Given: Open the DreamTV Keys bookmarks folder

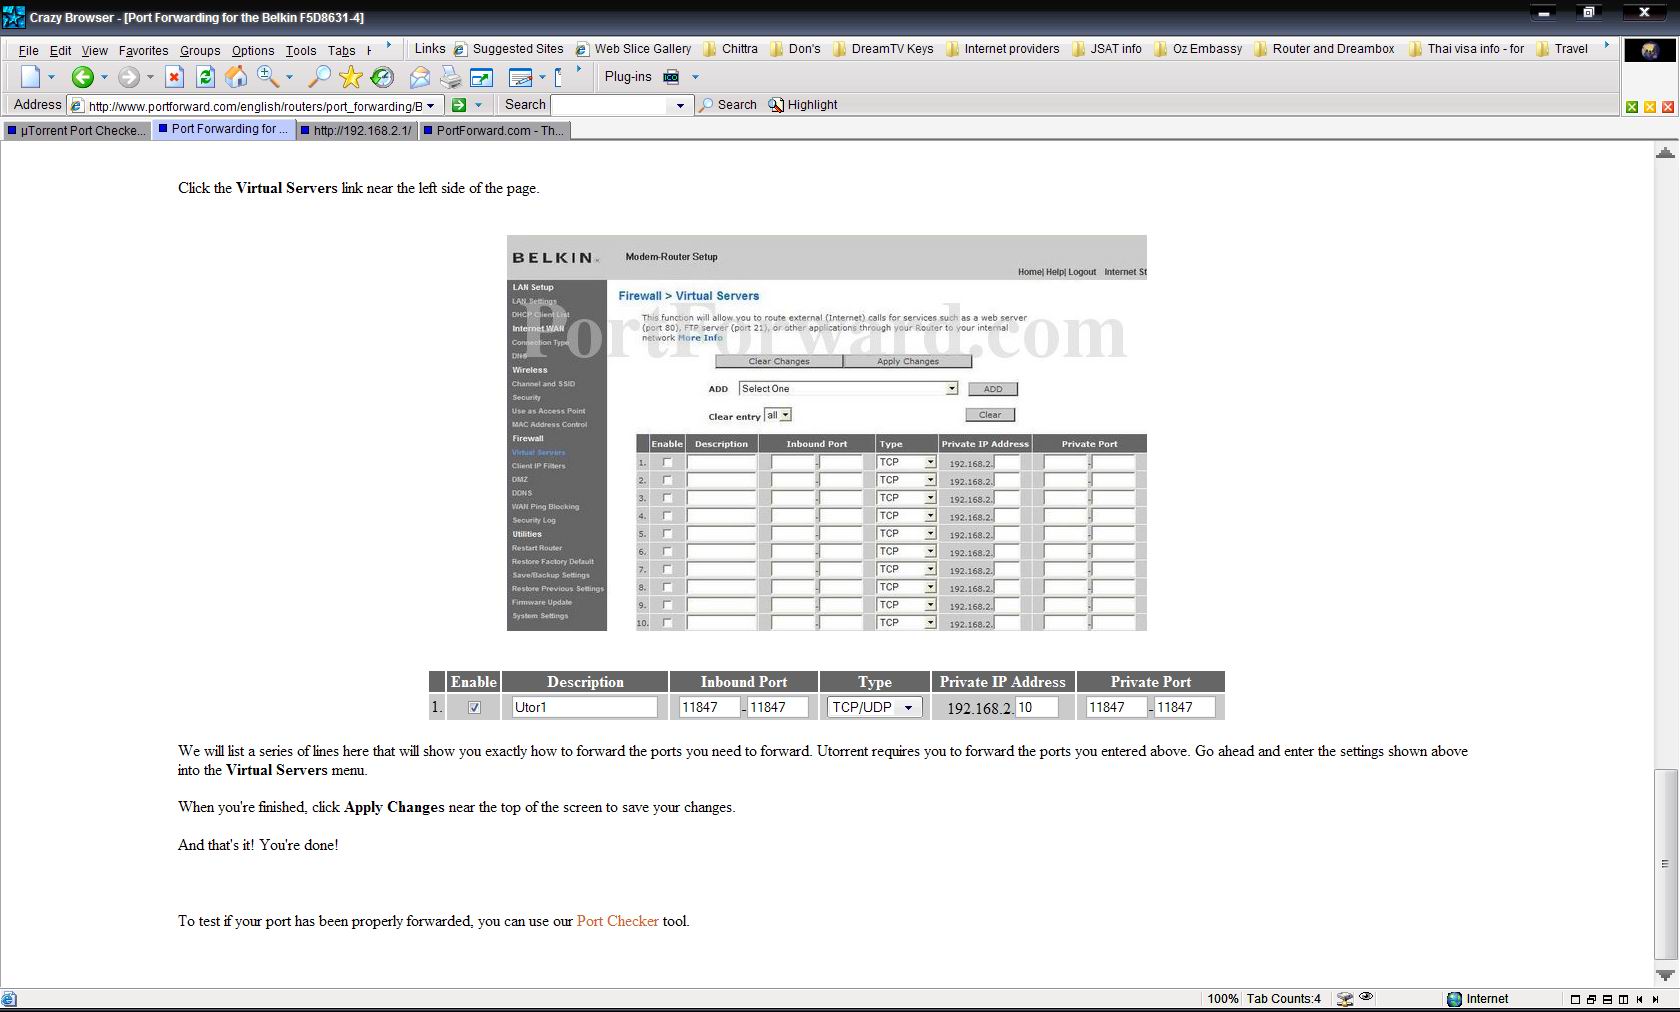Looking at the screenshot, I should click(x=883, y=48).
